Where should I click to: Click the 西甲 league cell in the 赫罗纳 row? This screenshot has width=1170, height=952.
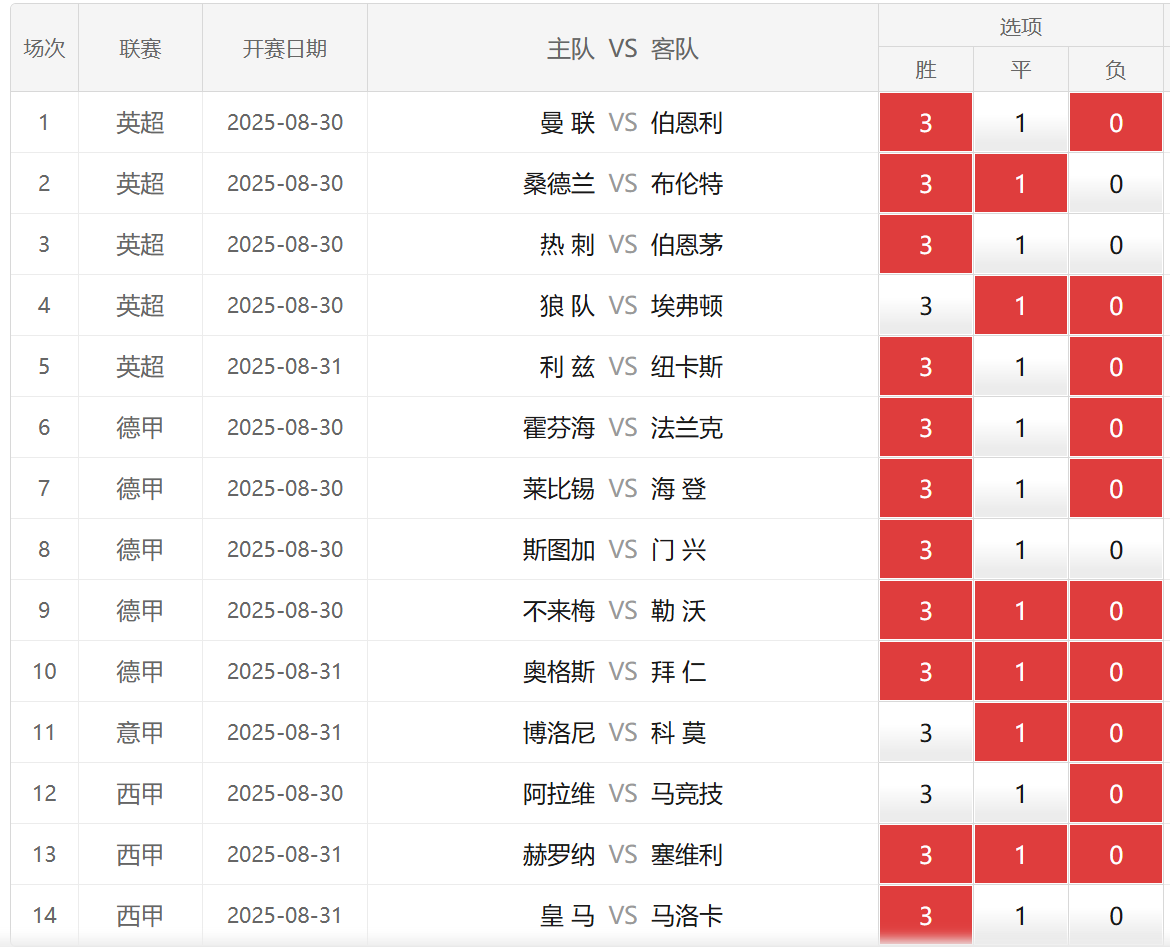(140, 855)
